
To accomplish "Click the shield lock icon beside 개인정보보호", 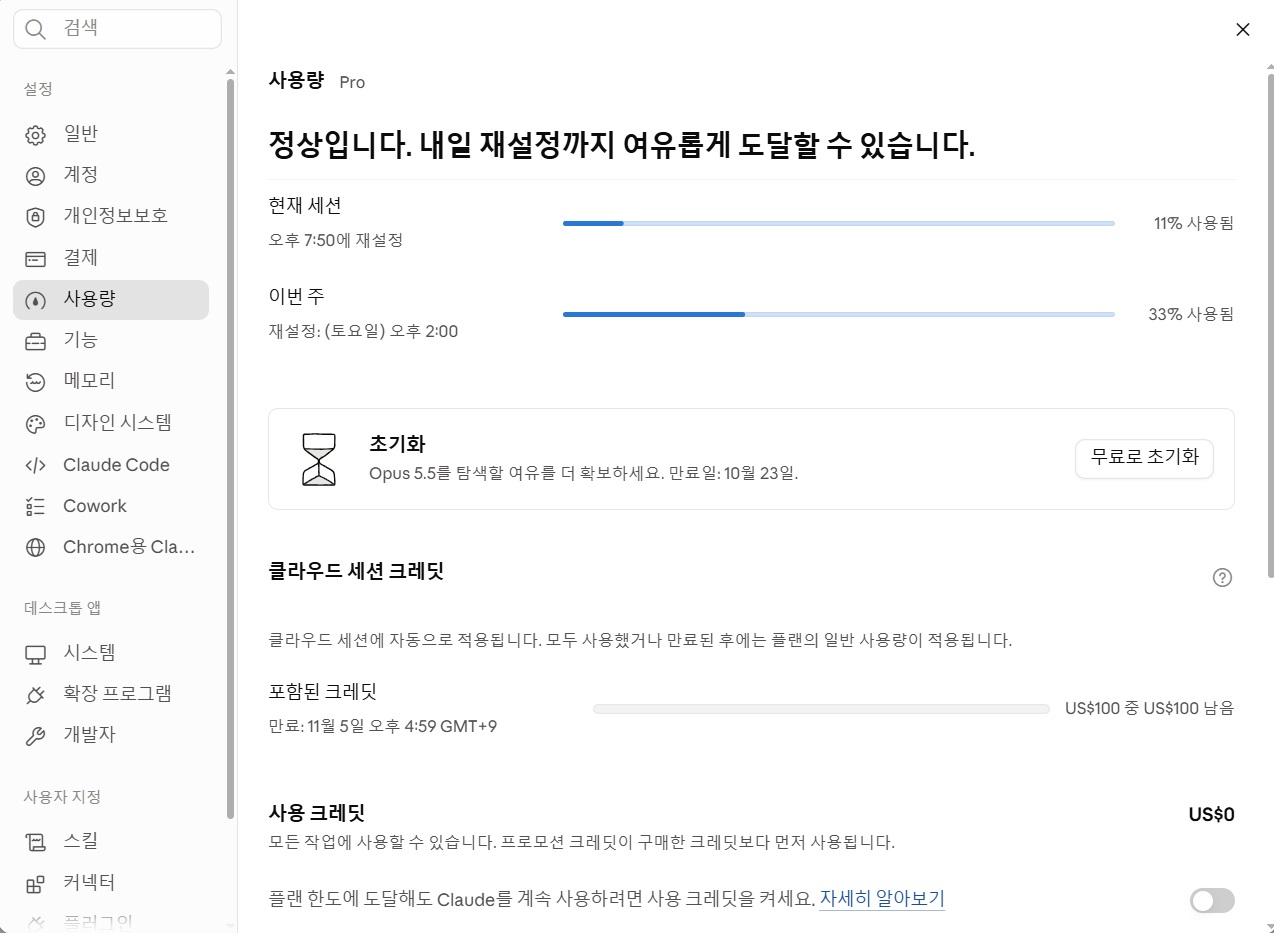I will click(35, 217).
